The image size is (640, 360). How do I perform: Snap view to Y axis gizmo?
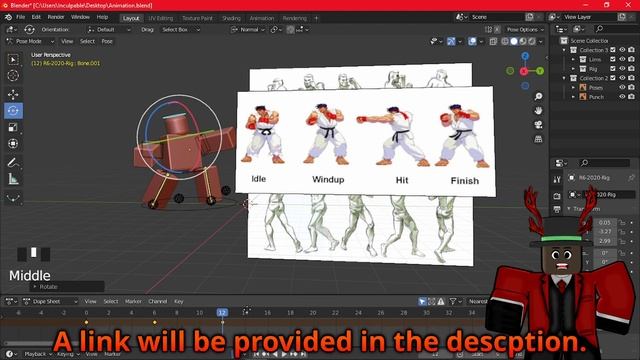pos(540,71)
